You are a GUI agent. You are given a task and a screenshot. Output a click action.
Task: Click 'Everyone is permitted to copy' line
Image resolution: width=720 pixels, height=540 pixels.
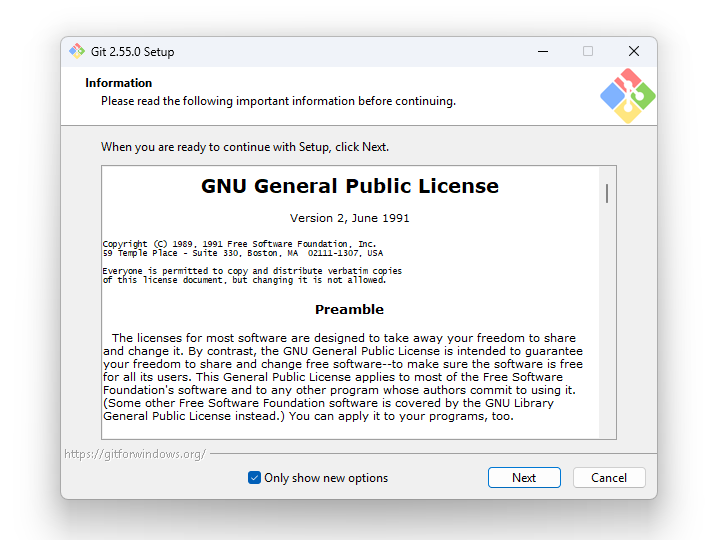[x=252, y=271]
